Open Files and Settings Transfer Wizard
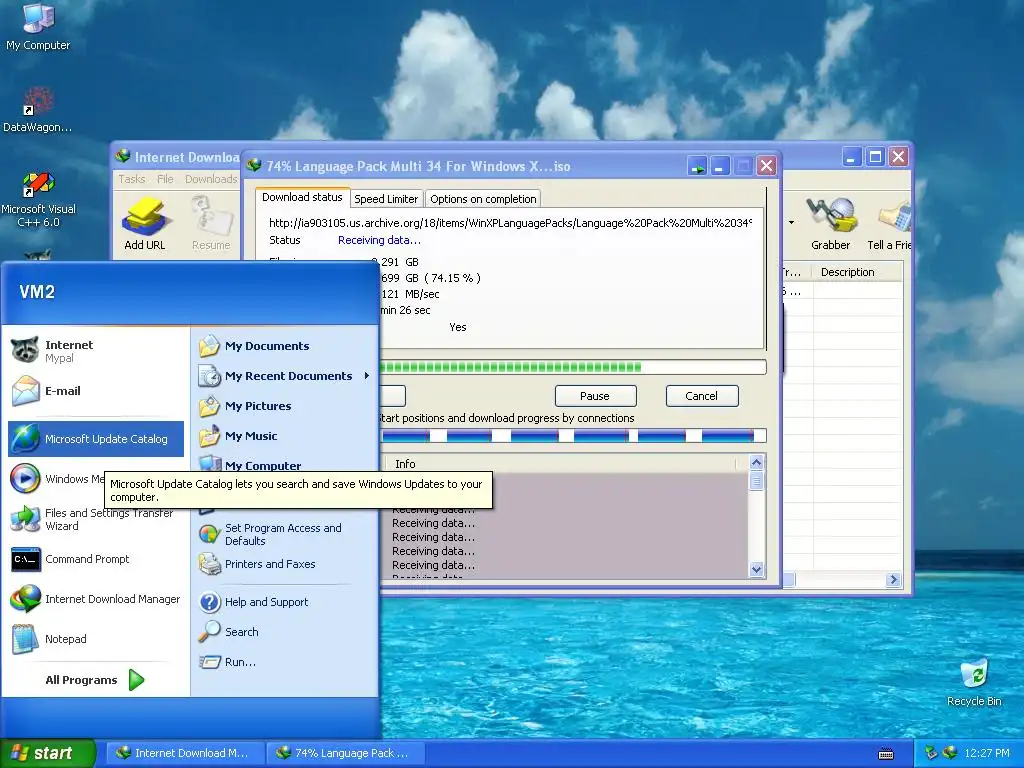 pos(96,519)
